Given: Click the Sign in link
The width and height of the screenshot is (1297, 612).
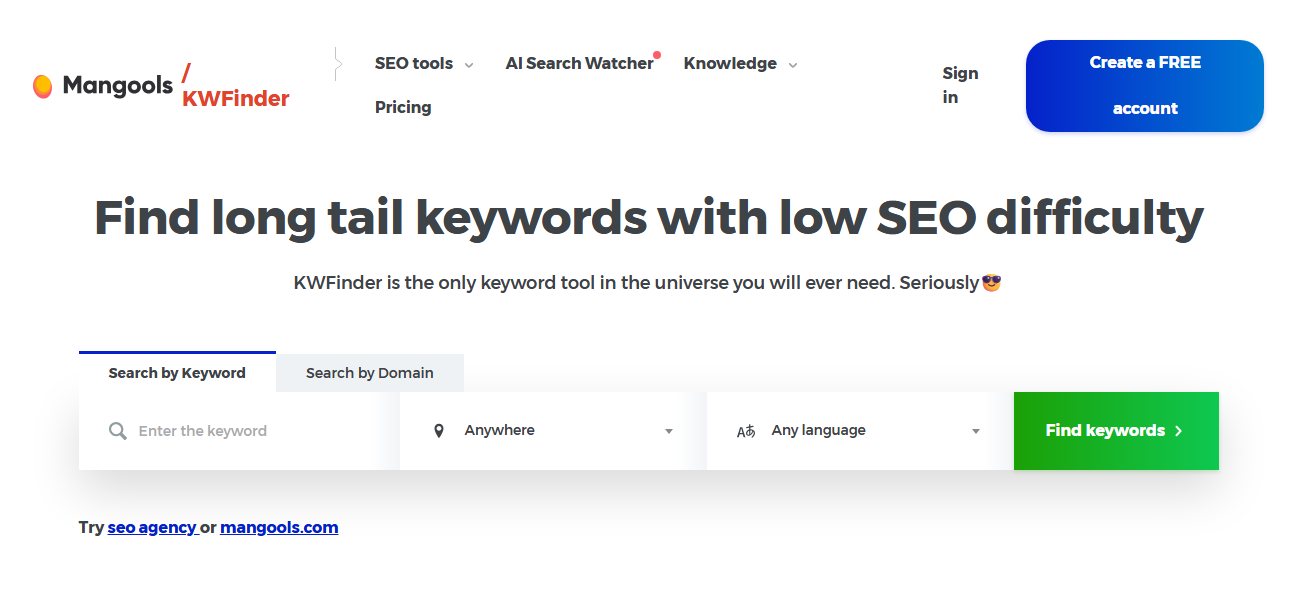Looking at the screenshot, I should [x=959, y=85].
